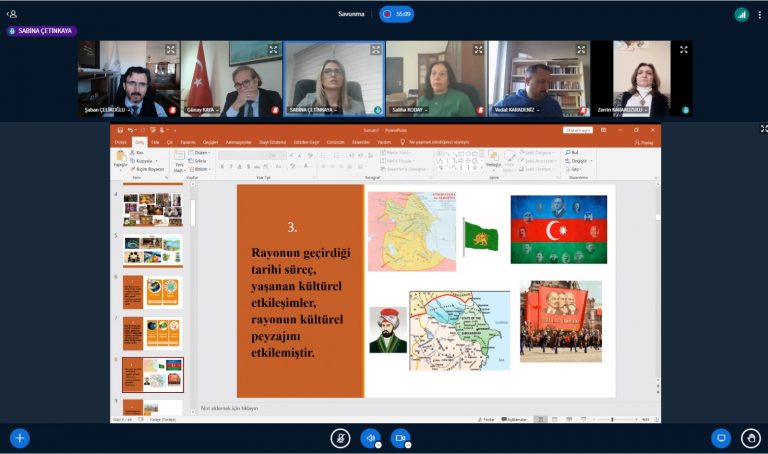
Task: Switch to the Geçişler ribbon tab
Action: 210,142
